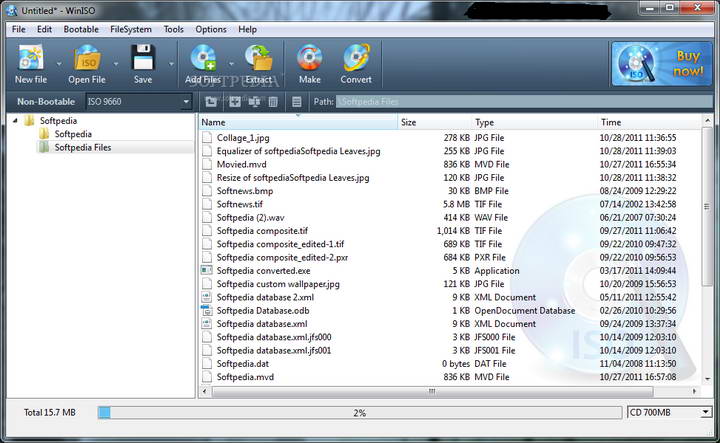Click the horizontal scrollbar right arrow
The width and height of the screenshot is (720, 443).
click(694, 392)
